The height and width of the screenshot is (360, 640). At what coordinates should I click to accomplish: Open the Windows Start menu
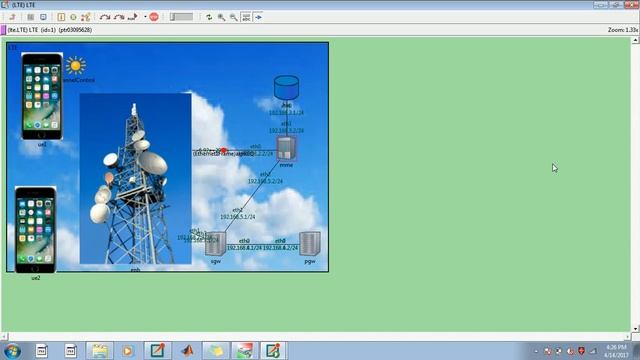pyautogui.click(x=12, y=351)
